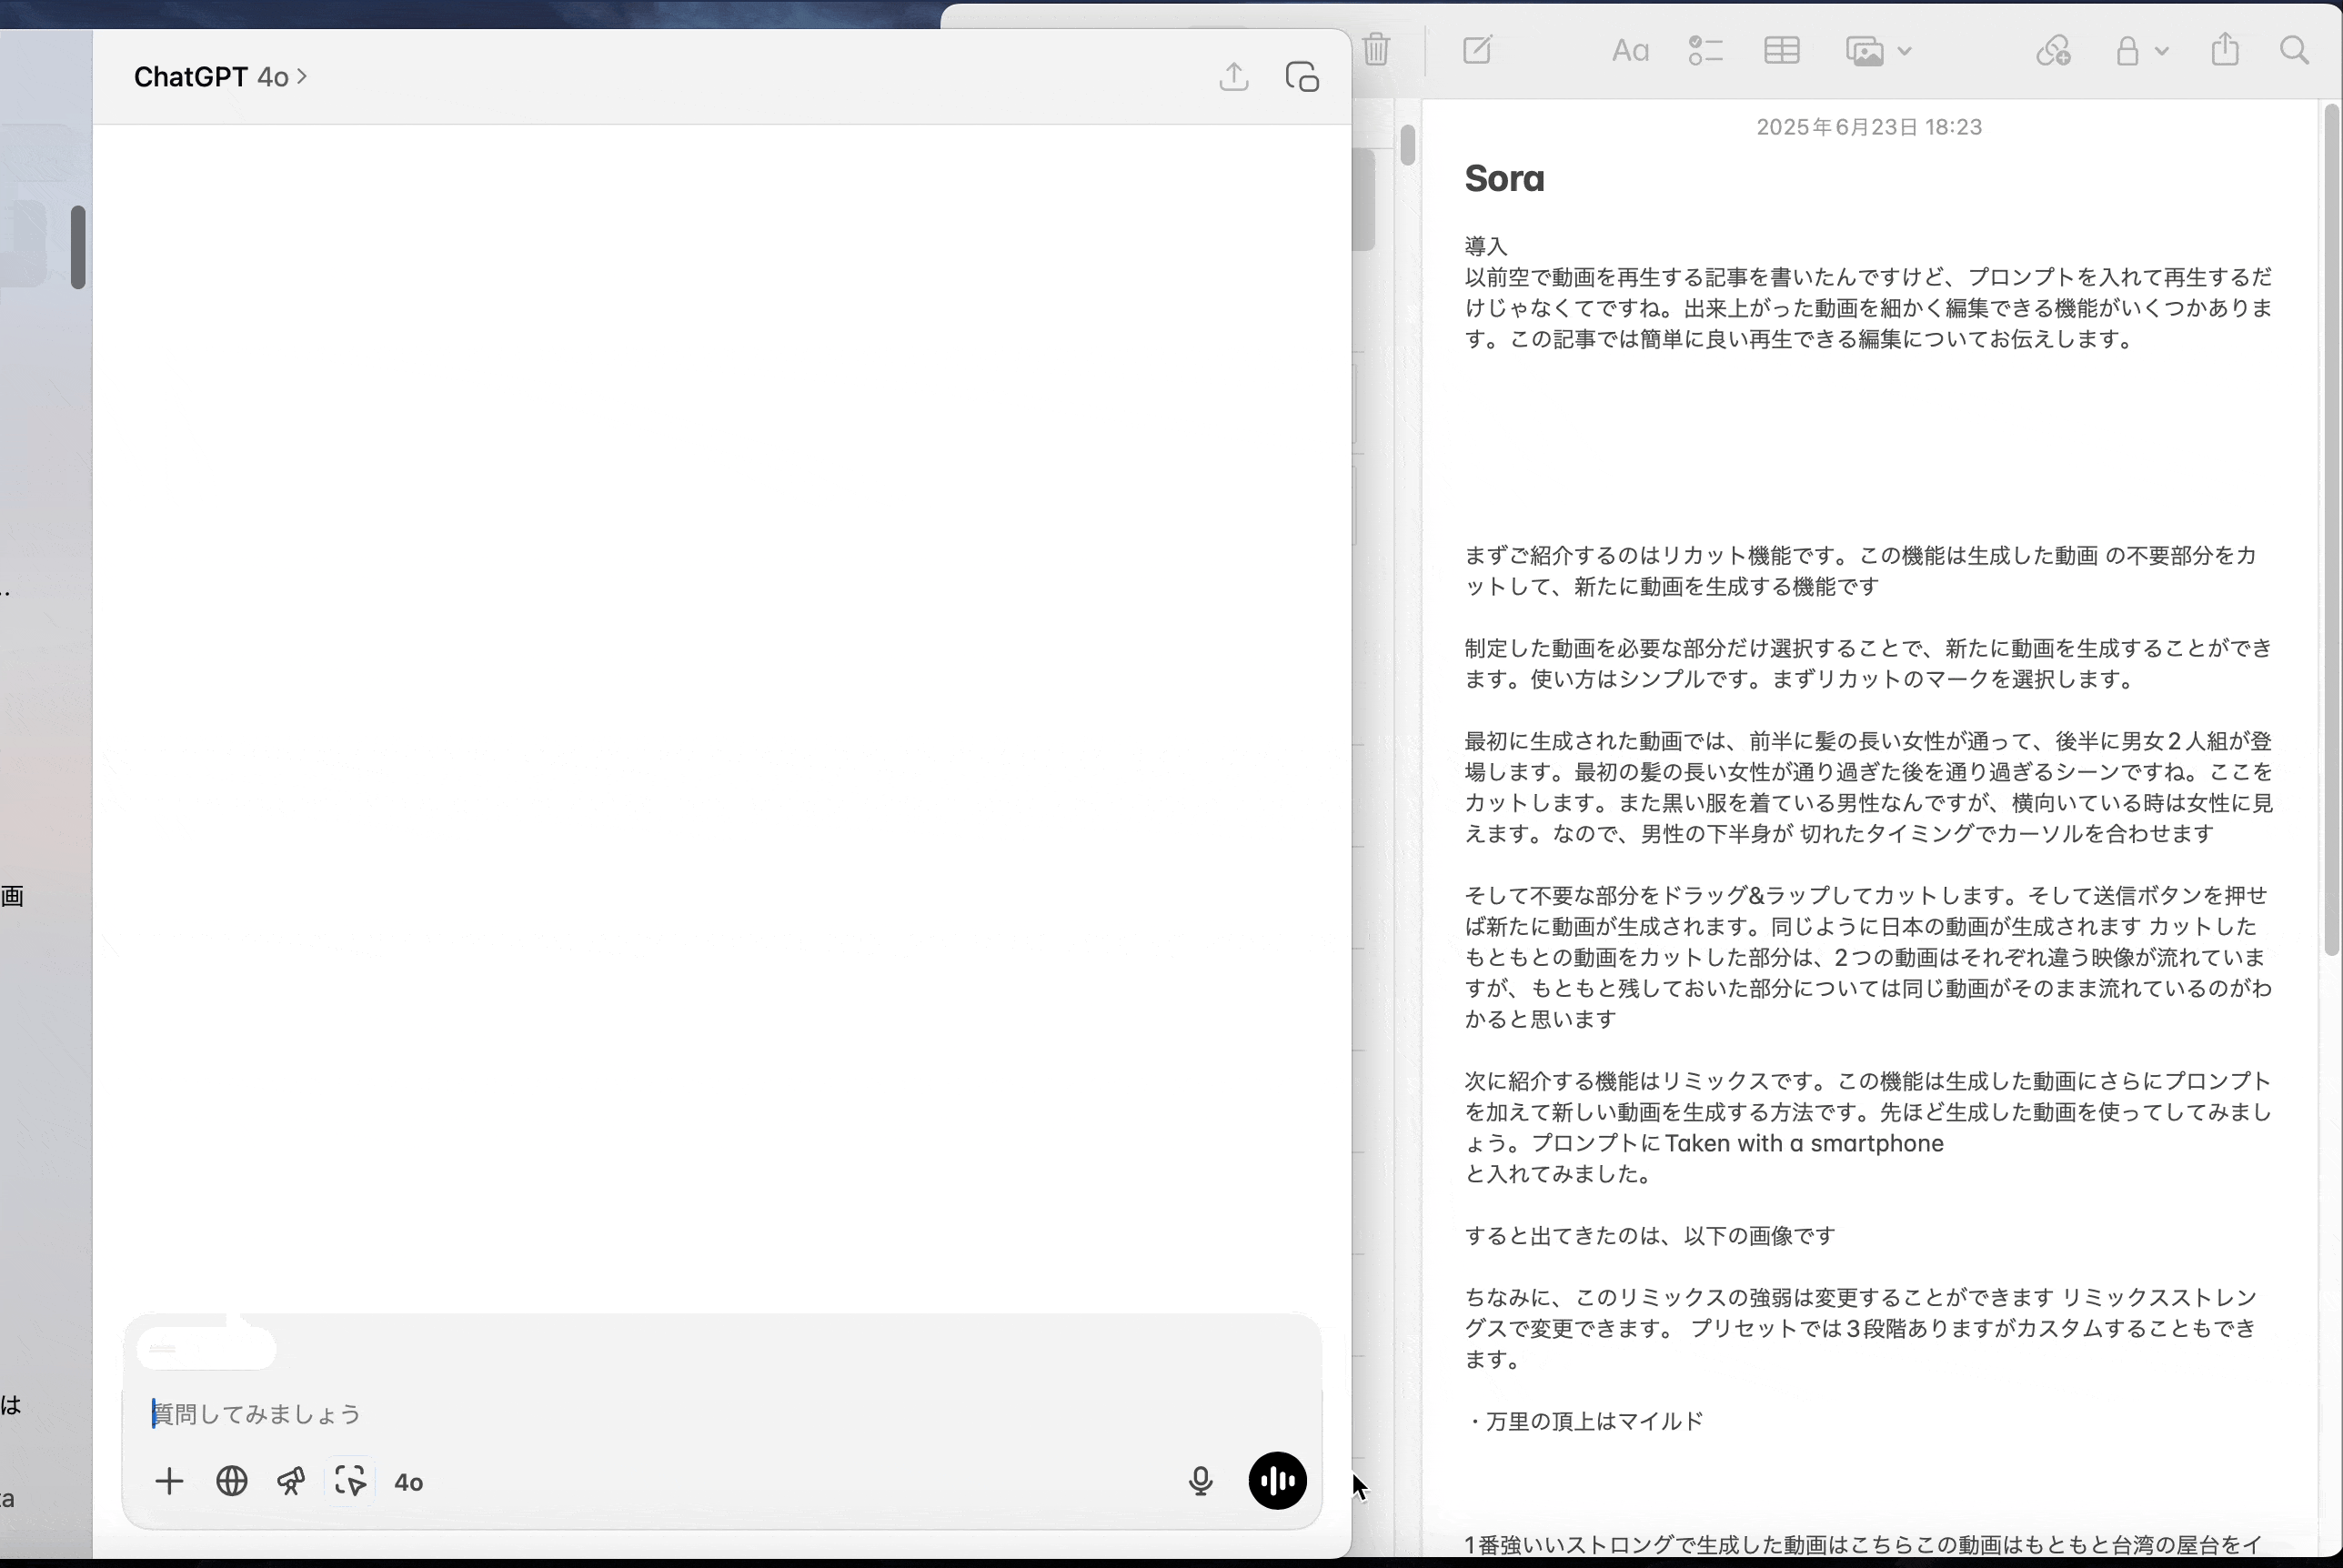This screenshot has height=1568, width=2343.
Task: Click the telescope deep research icon
Action: click(291, 1481)
